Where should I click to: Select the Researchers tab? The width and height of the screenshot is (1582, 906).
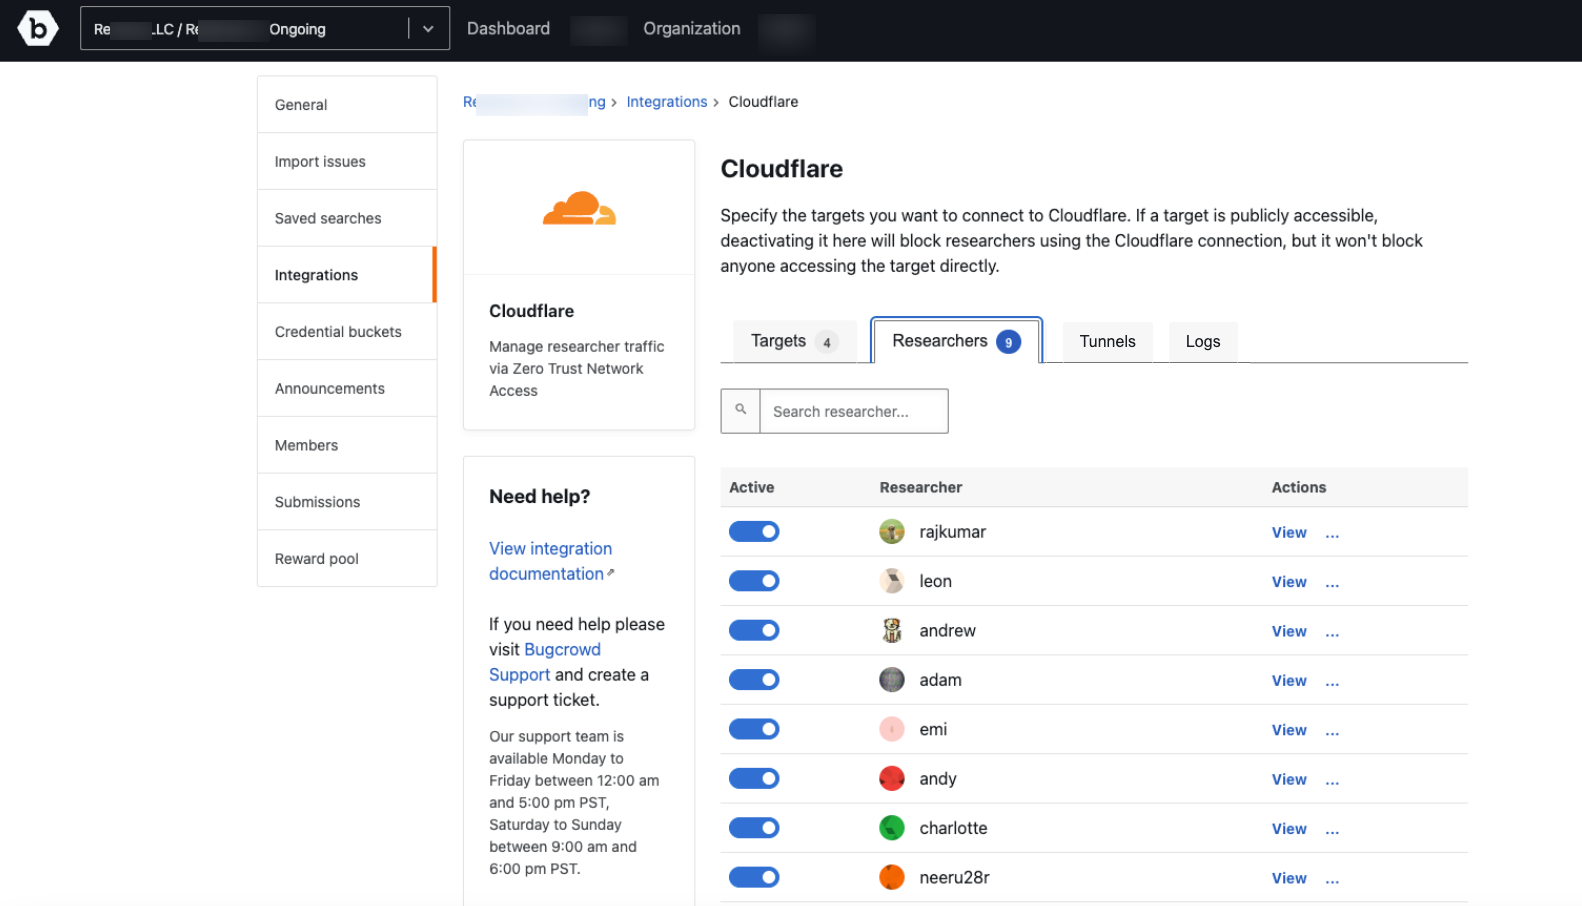pos(956,341)
